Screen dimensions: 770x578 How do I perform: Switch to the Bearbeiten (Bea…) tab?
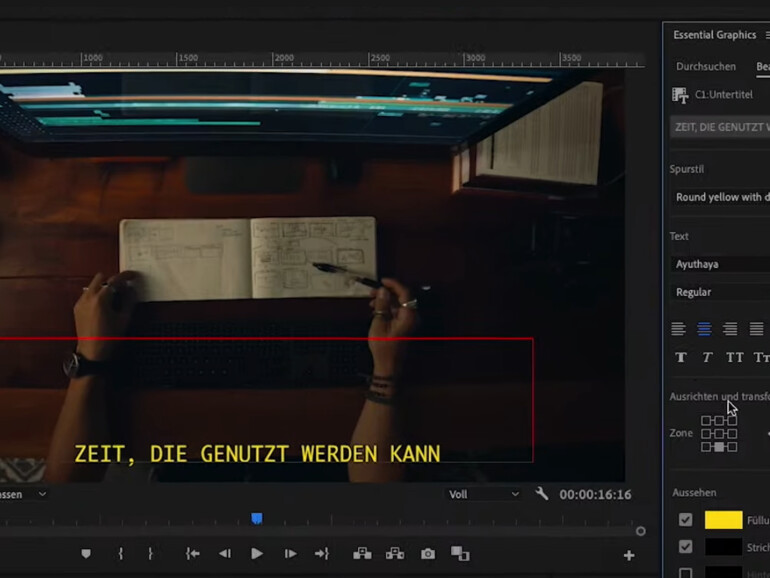click(763, 66)
